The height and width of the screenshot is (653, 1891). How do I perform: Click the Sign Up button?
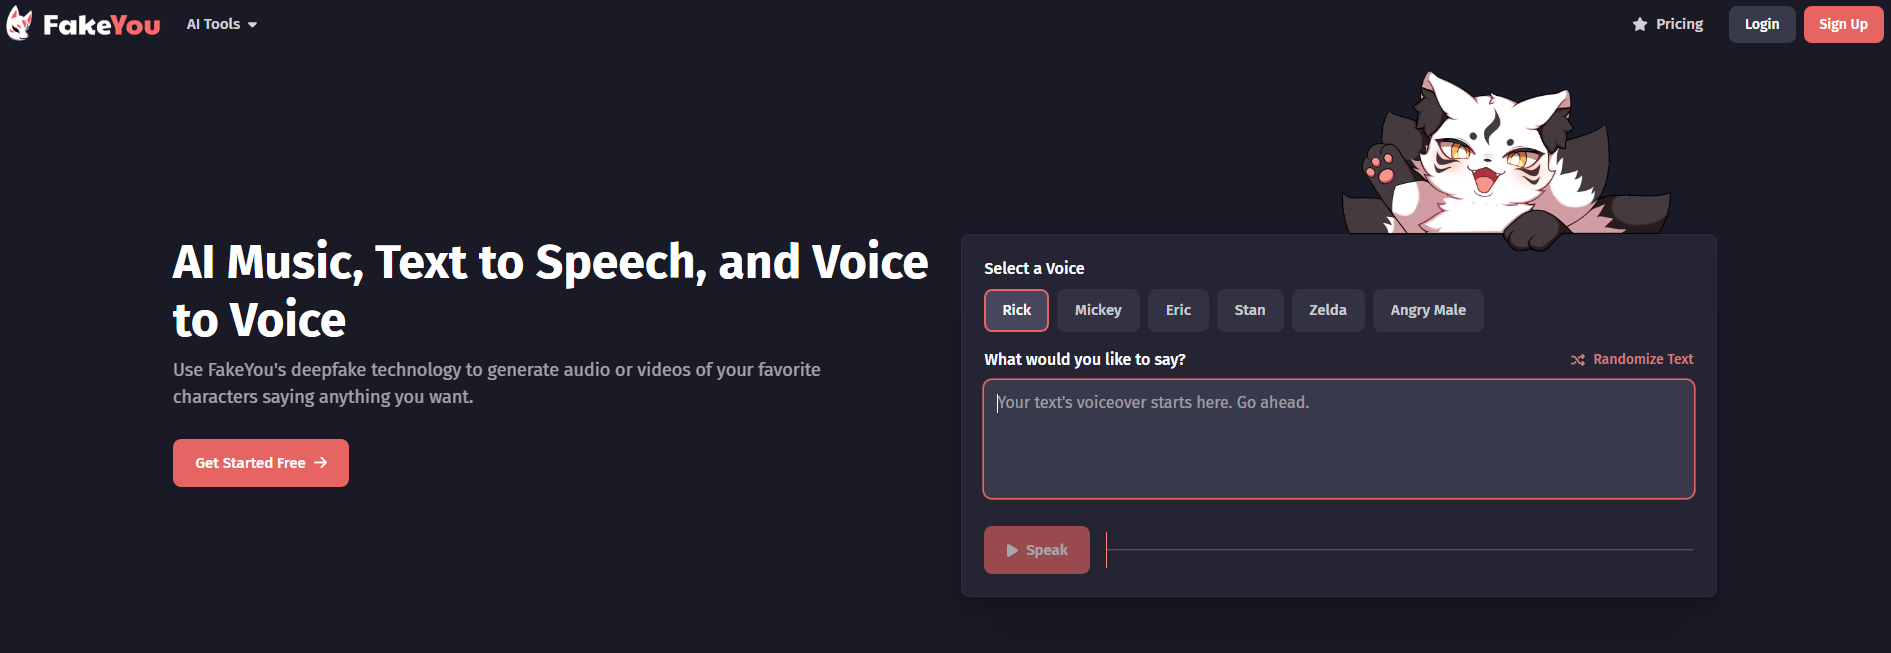[1843, 24]
